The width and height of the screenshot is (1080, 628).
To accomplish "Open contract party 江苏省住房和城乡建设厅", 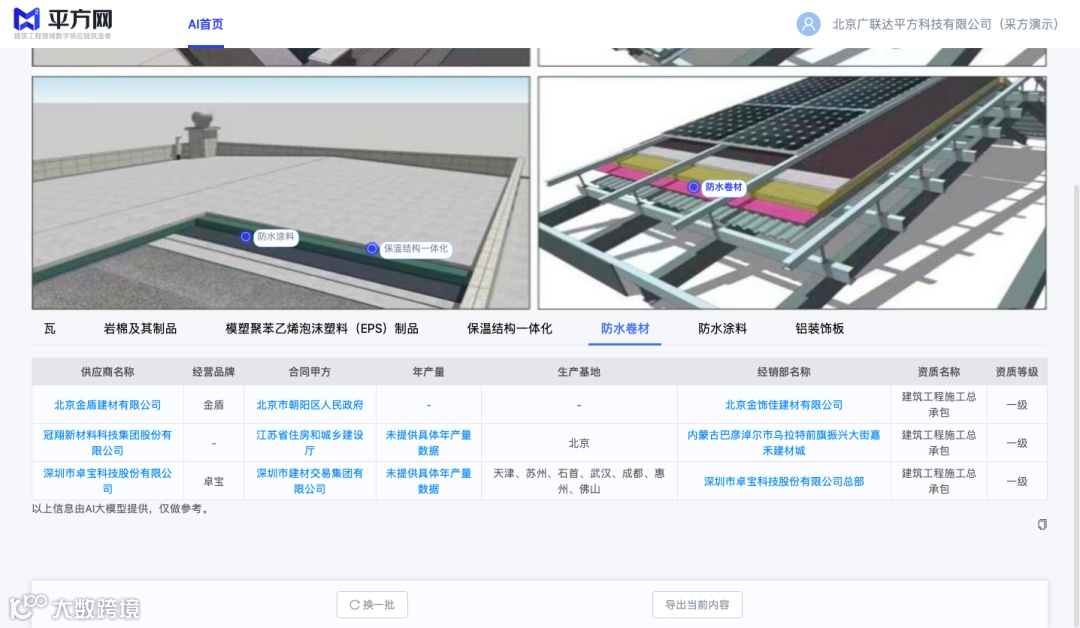I will tap(310, 443).
